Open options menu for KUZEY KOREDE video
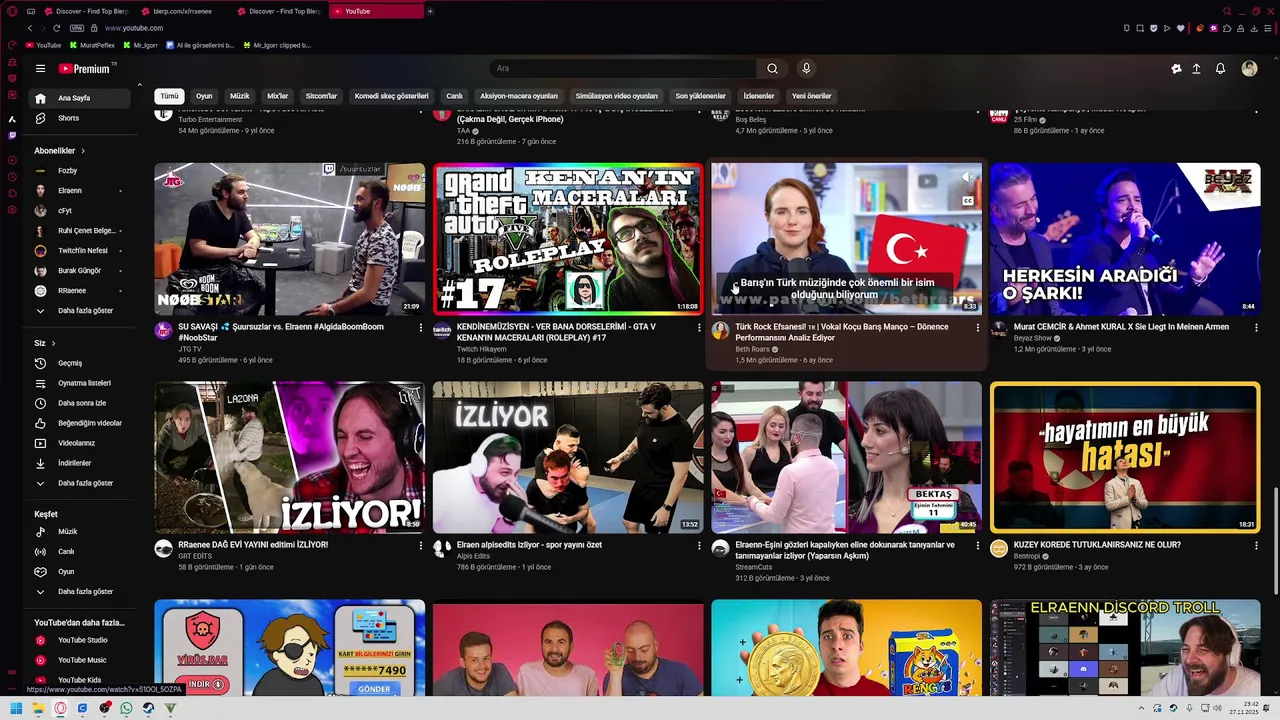 (x=1256, y=545)
